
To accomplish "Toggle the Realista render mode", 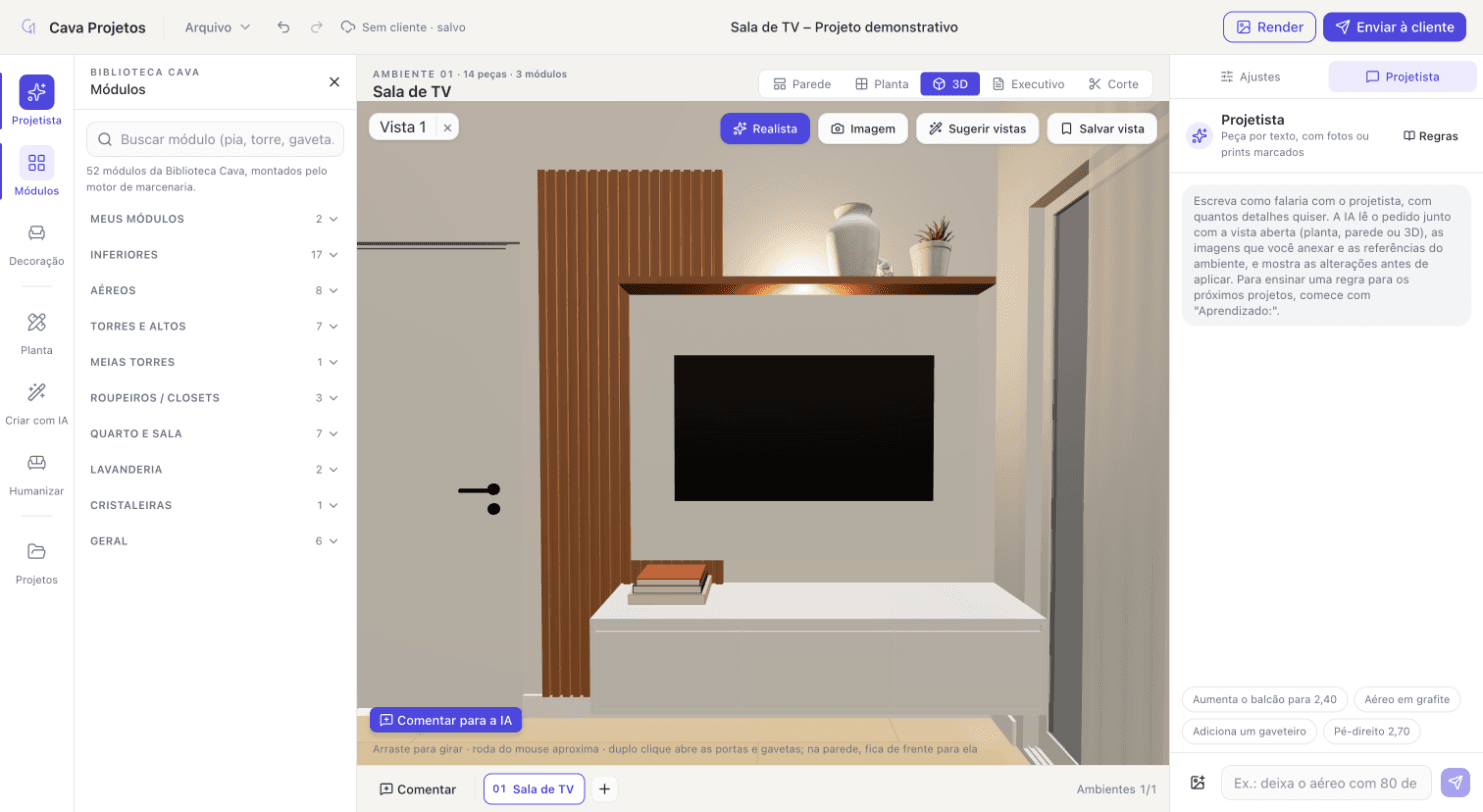I will (765, 128).
